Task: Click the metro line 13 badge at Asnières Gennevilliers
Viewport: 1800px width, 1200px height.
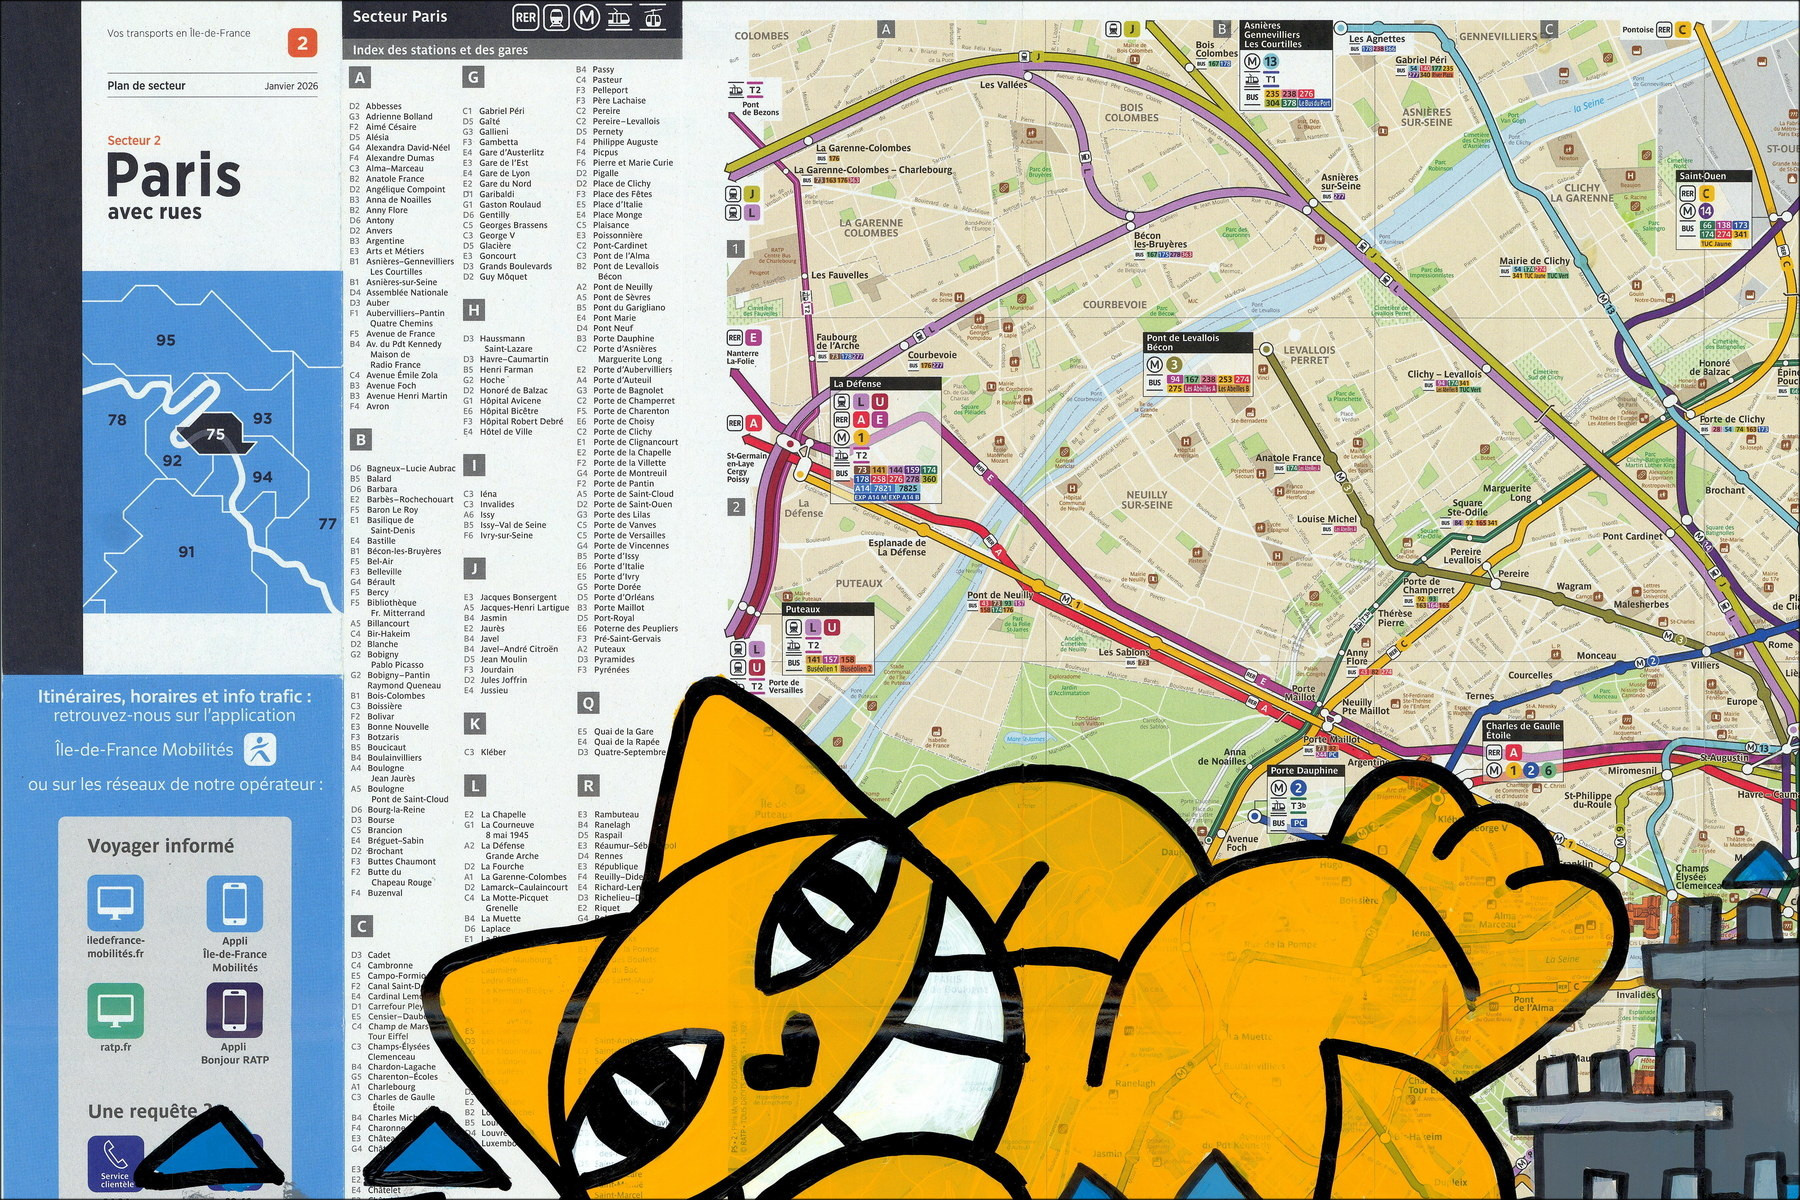Action: (1270, 61)
